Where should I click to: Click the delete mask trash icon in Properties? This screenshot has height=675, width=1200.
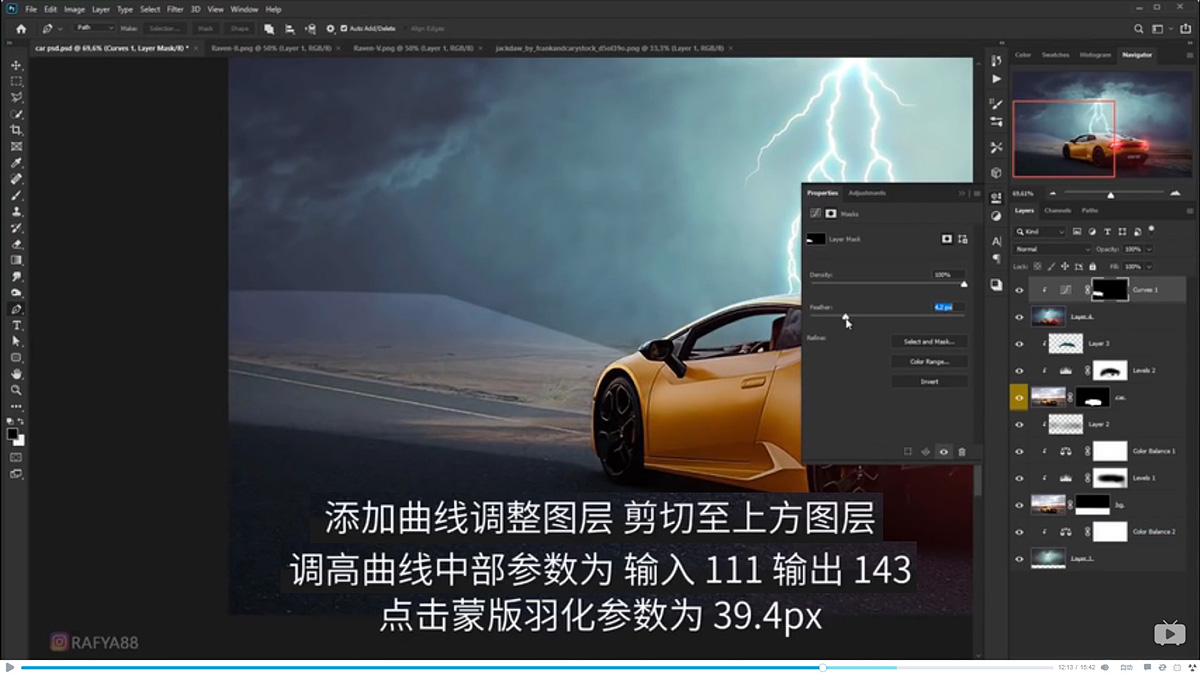coord(961,450)
